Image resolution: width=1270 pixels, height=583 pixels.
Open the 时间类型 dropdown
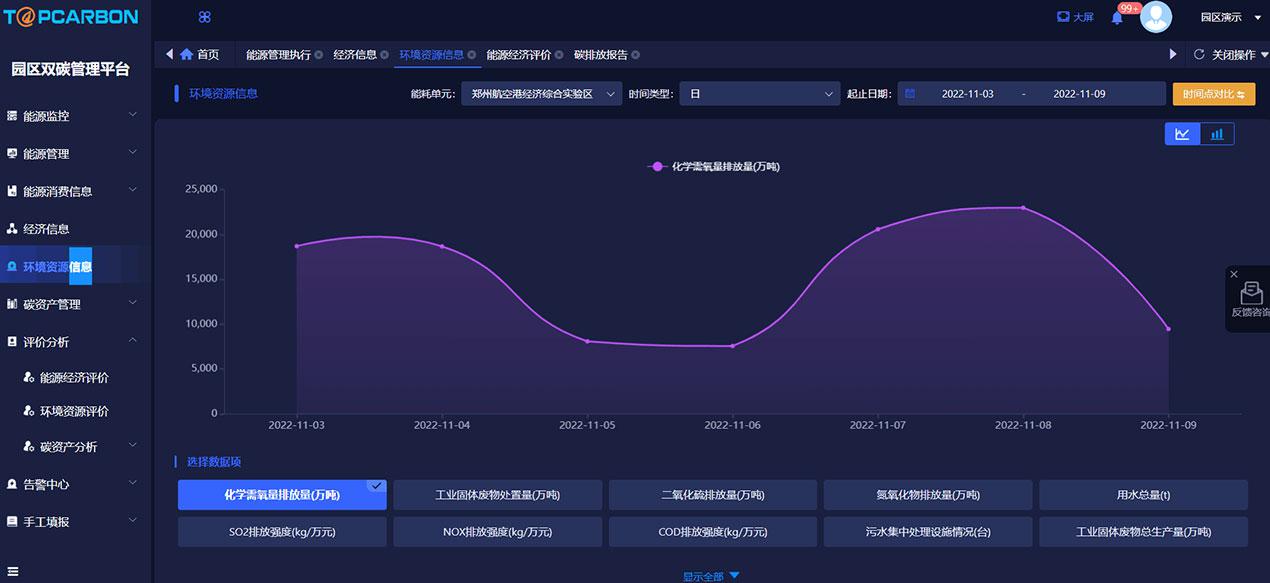point(759,94)
